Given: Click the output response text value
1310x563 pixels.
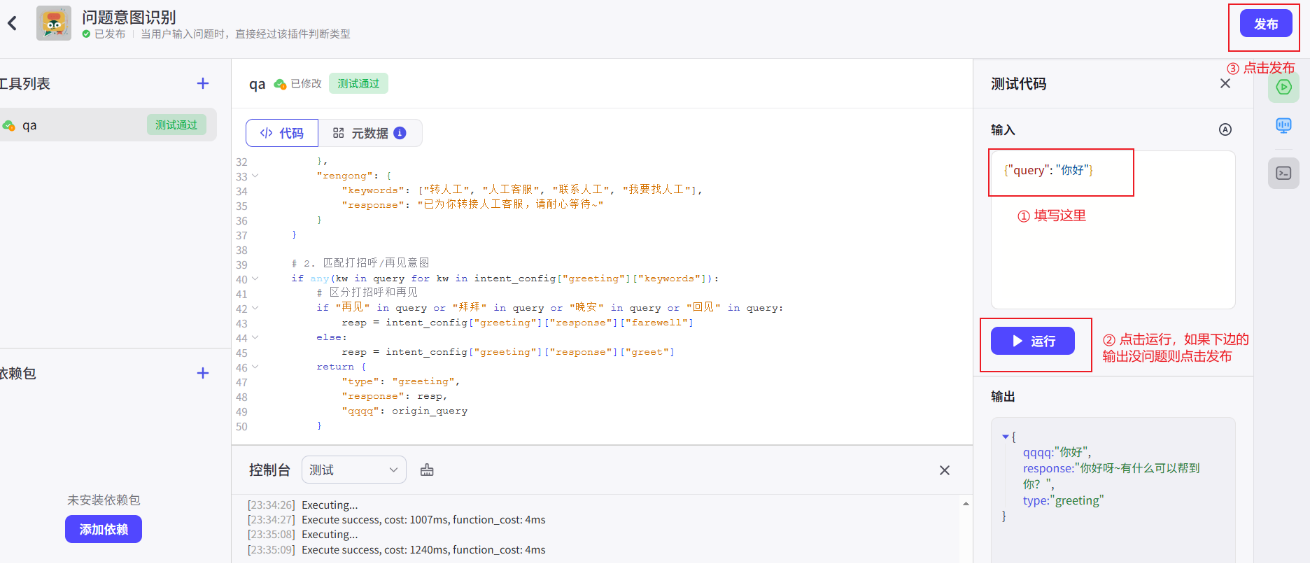Looking at the screenshot, I should 1110,476.
